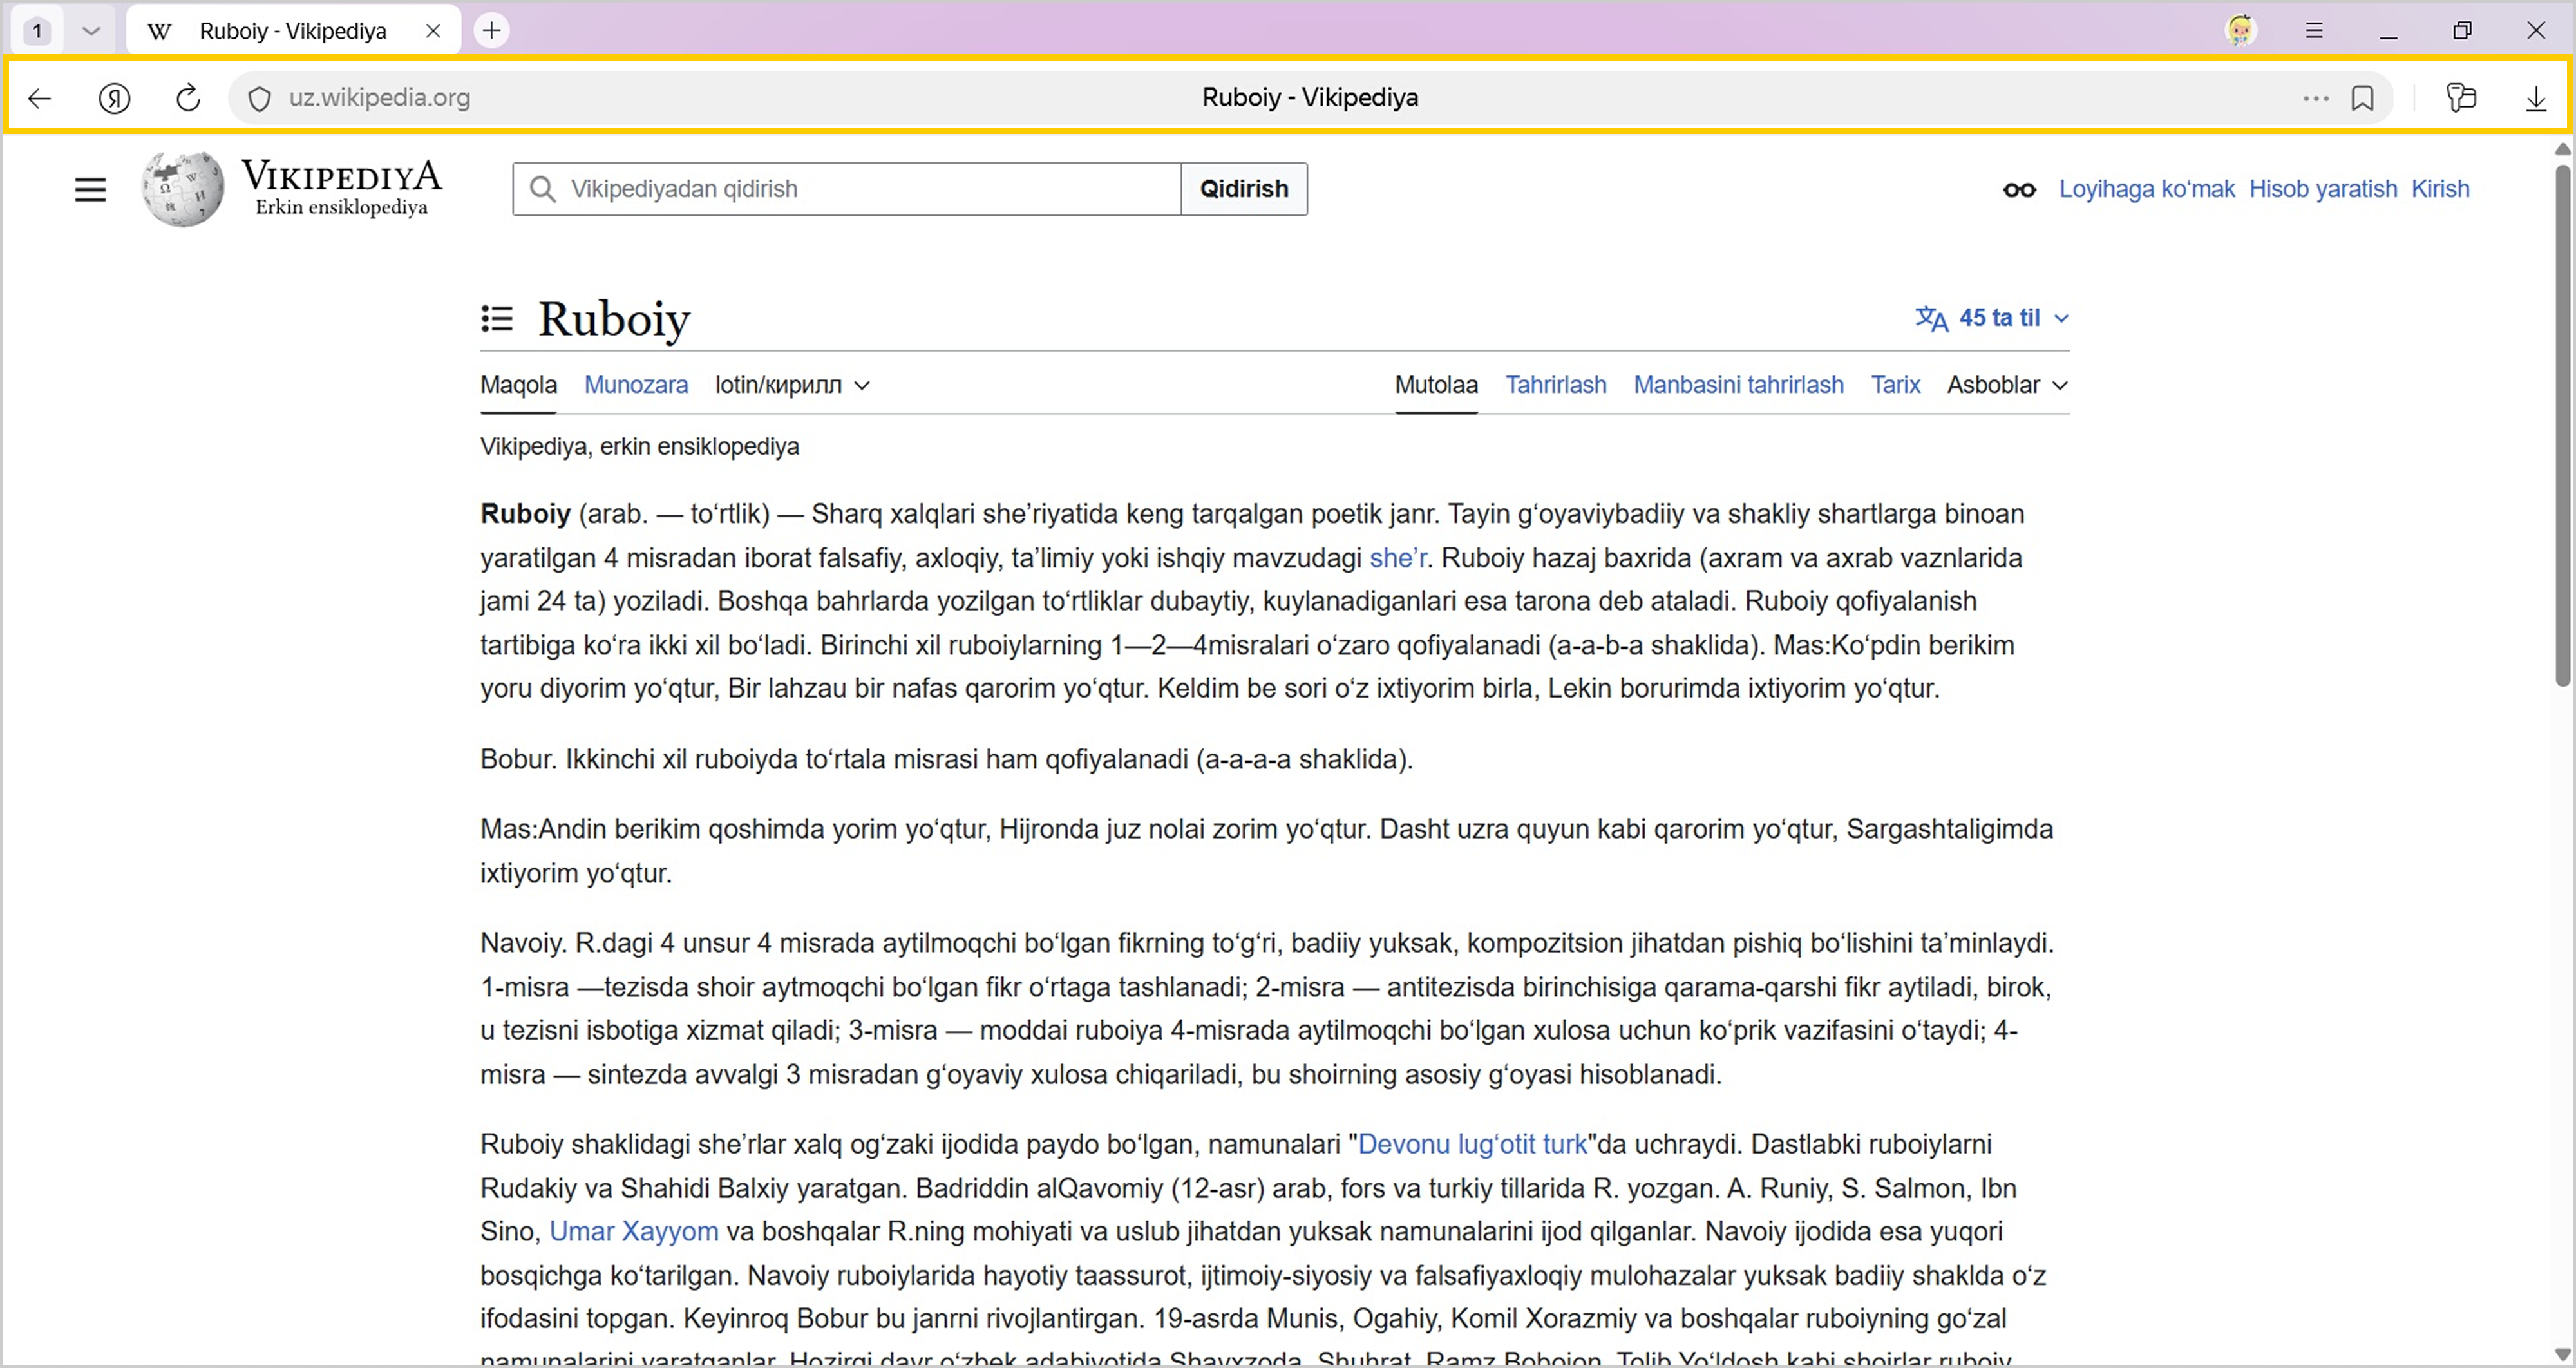Image resolution: width=2576 pixels, height=1368 pixels.
Task: Click the Qidirish search button
Action: 1244,189
